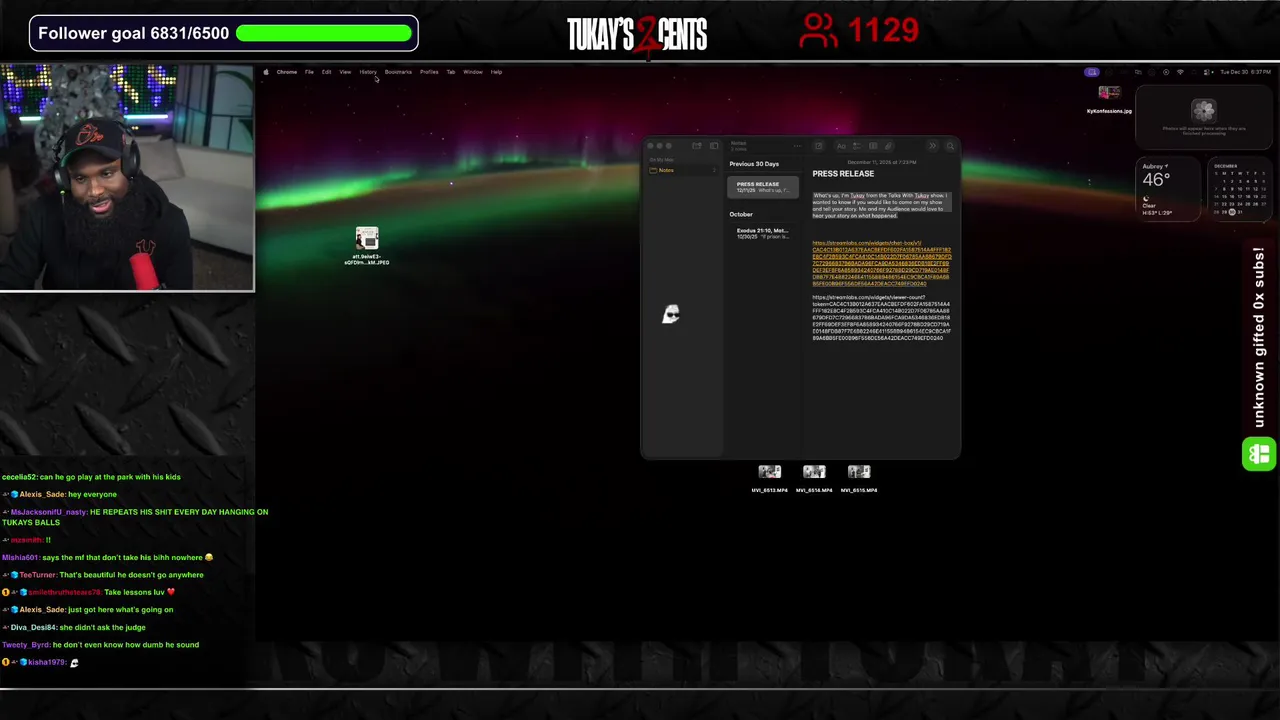Click the green Follower goal progress bar

point(324,33)
